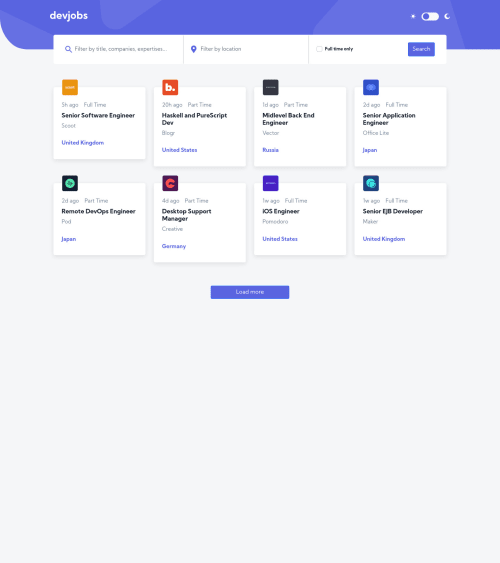Focus the filter by title field

[x=121, y=49]
